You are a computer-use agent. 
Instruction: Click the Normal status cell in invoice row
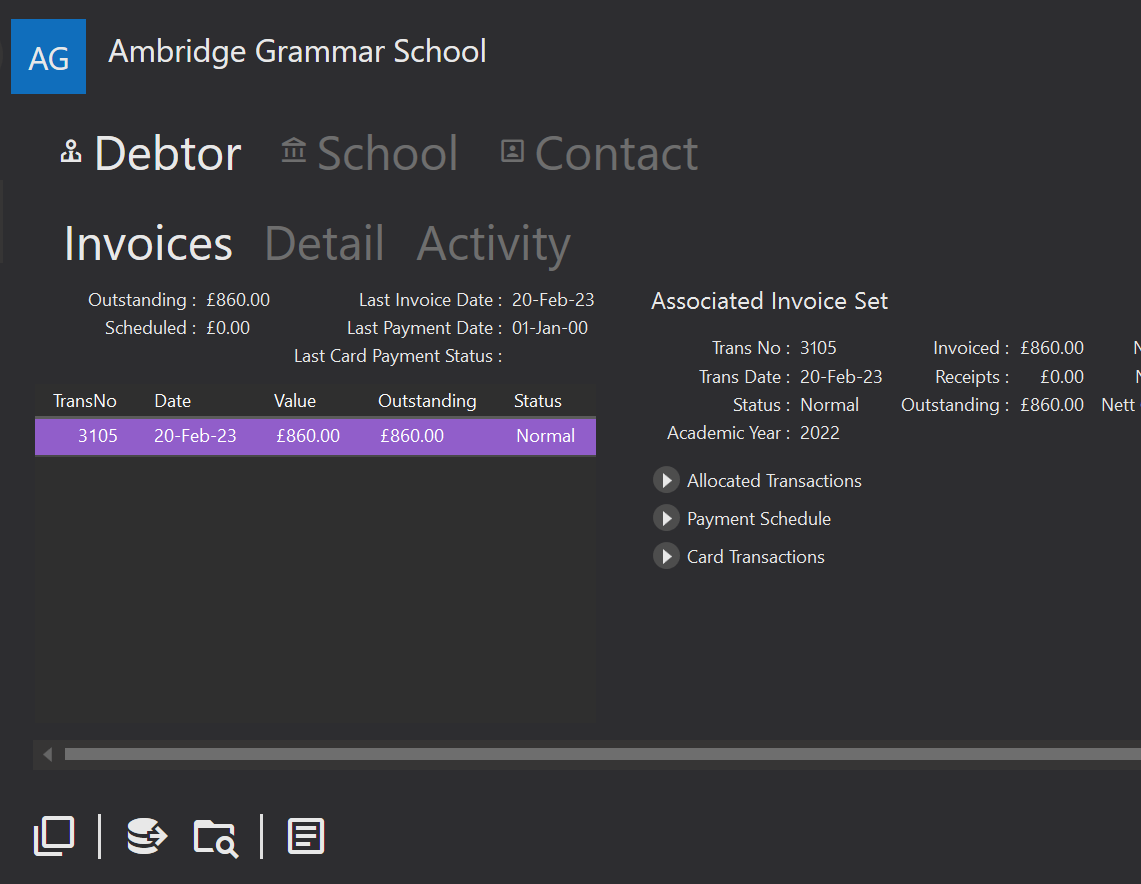click(x=545, y=436)
